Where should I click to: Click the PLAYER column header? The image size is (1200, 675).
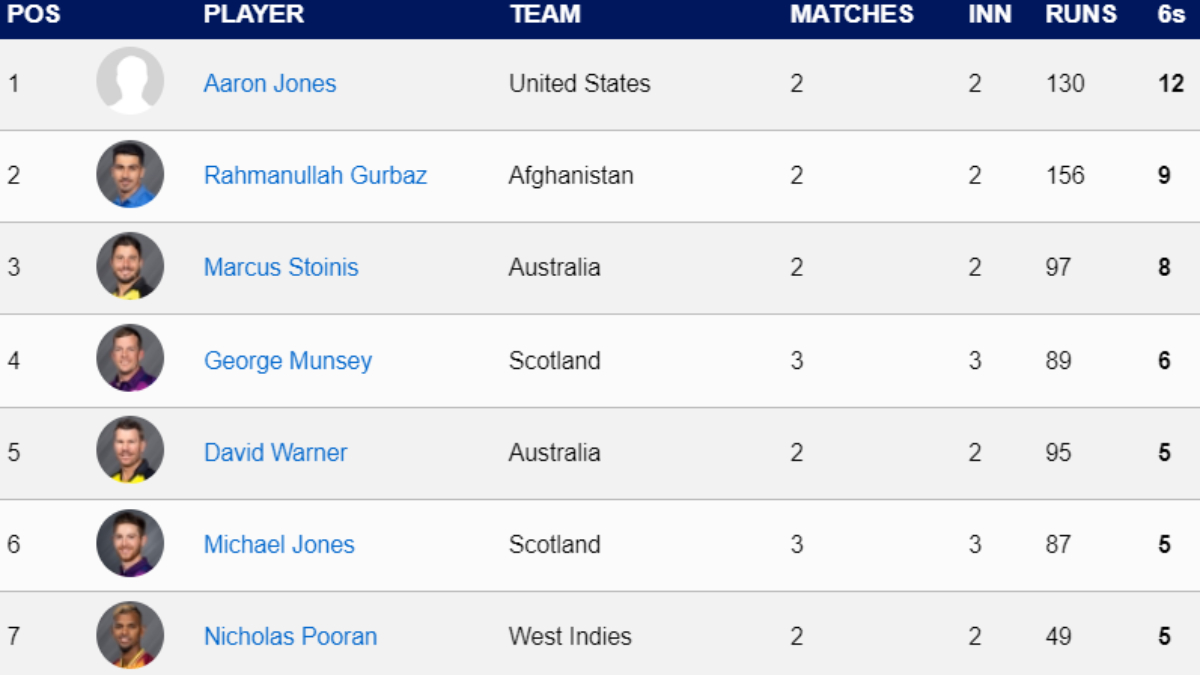point(254,14)
